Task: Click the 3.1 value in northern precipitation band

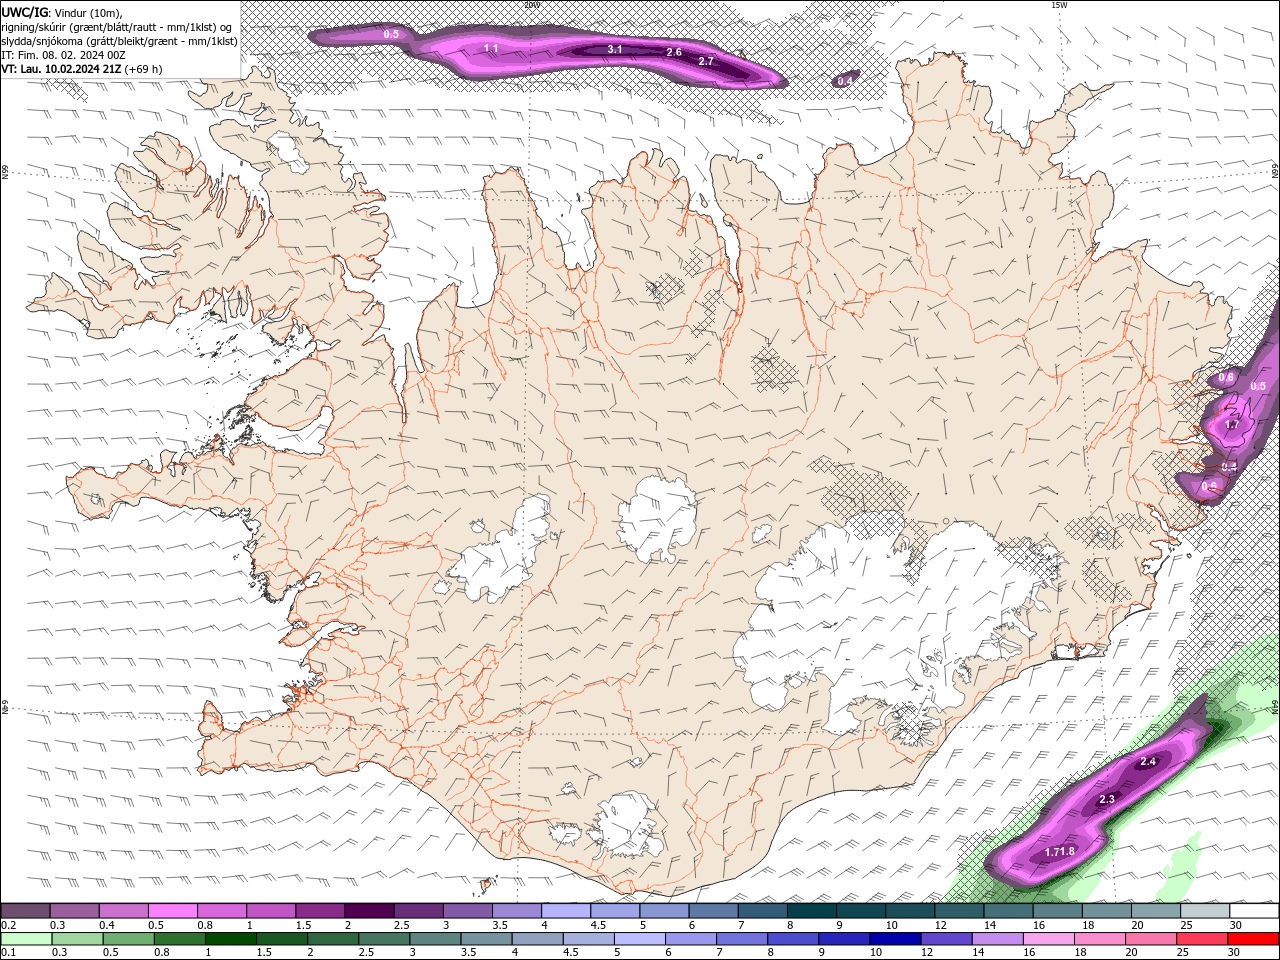Action: (x=615, y=49)
